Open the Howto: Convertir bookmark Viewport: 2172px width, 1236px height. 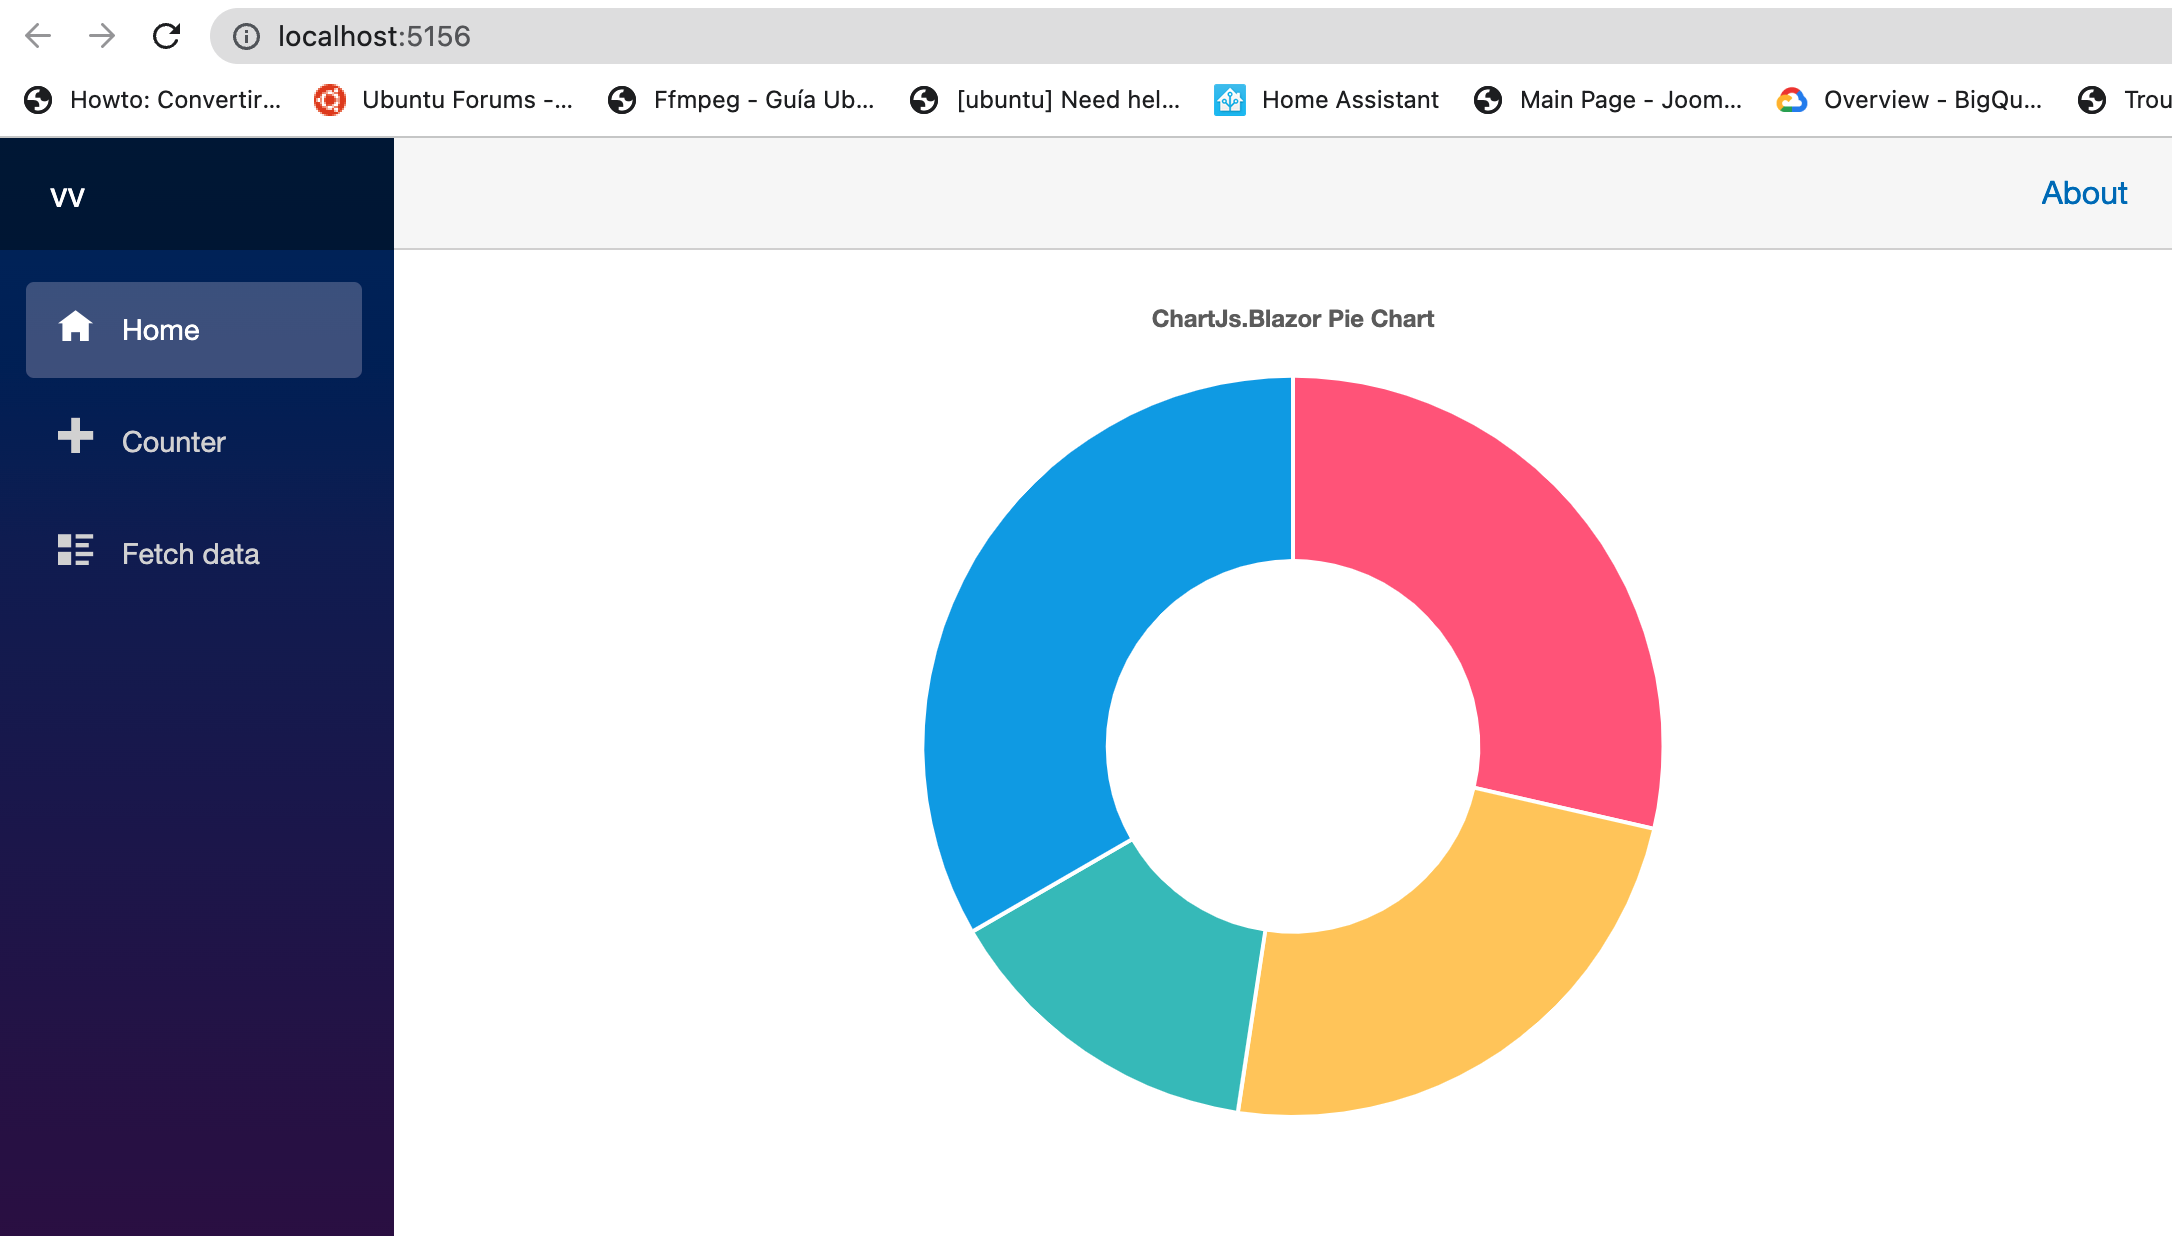pos(153,100)
